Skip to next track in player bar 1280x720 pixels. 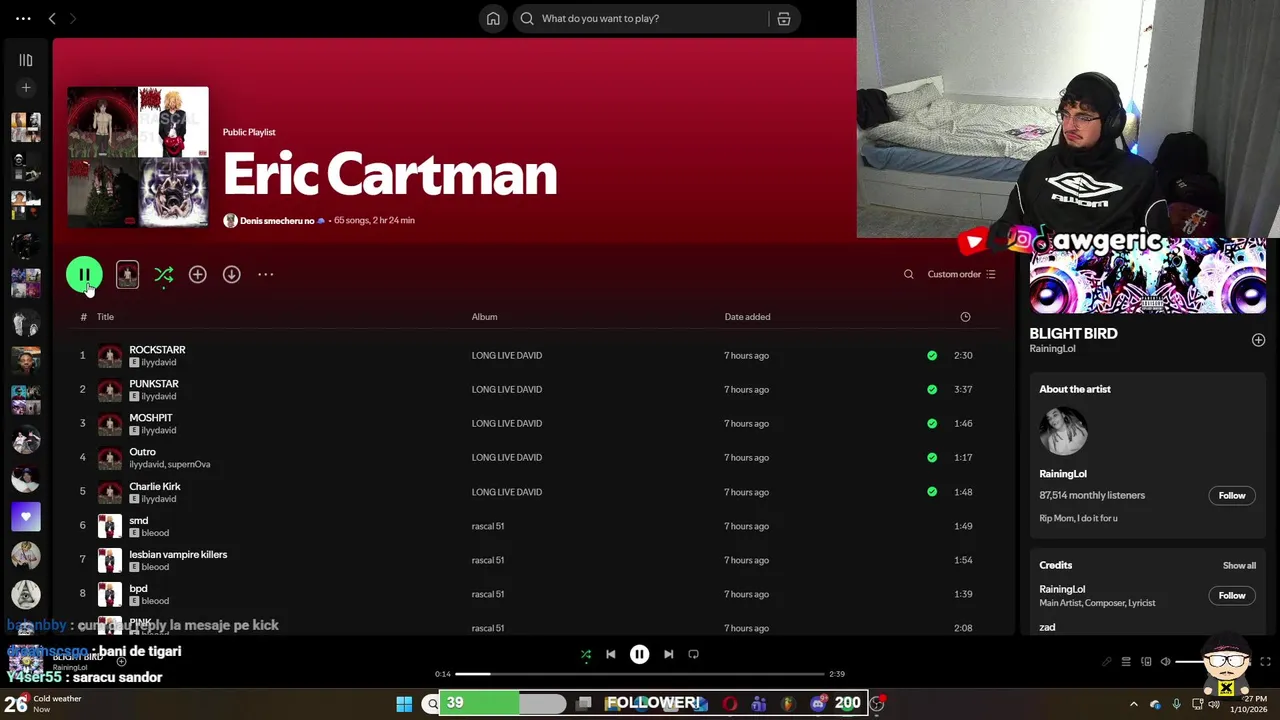pyautogui.click(x=668, y=654)
